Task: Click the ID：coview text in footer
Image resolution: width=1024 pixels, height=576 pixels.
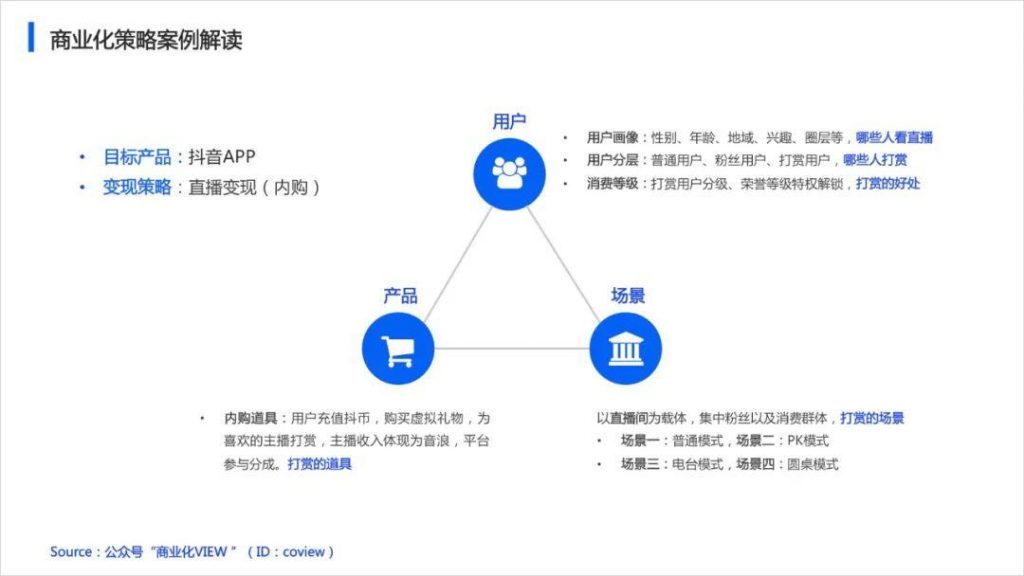Action: point(291,552)
